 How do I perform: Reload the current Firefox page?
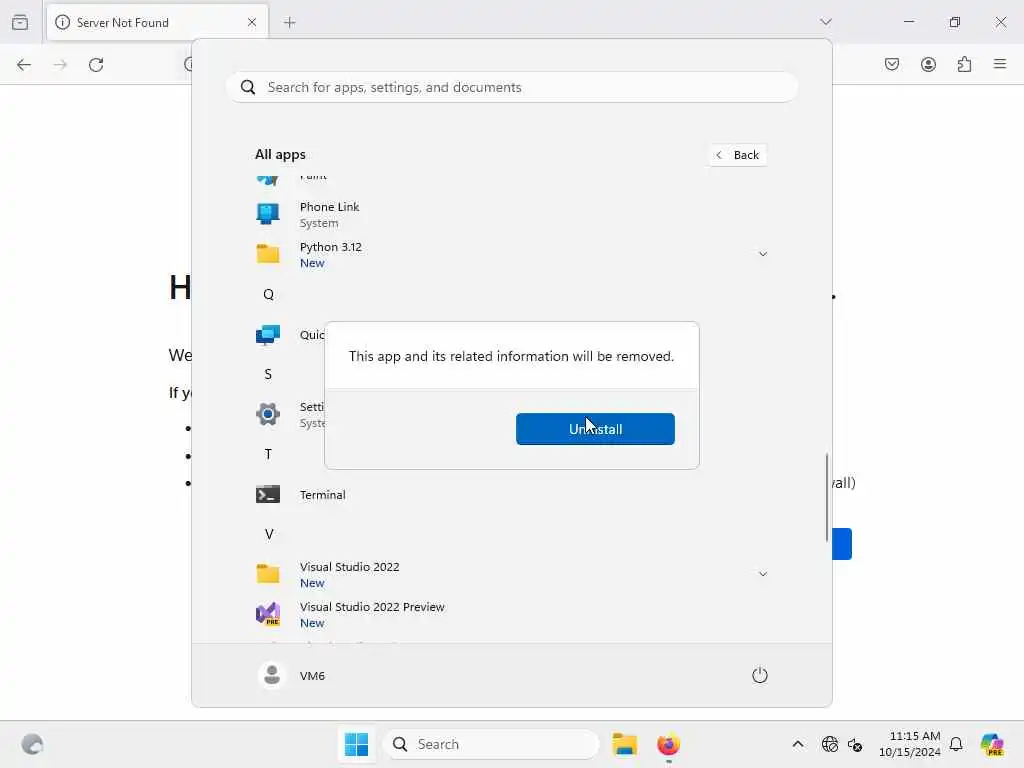96,65
